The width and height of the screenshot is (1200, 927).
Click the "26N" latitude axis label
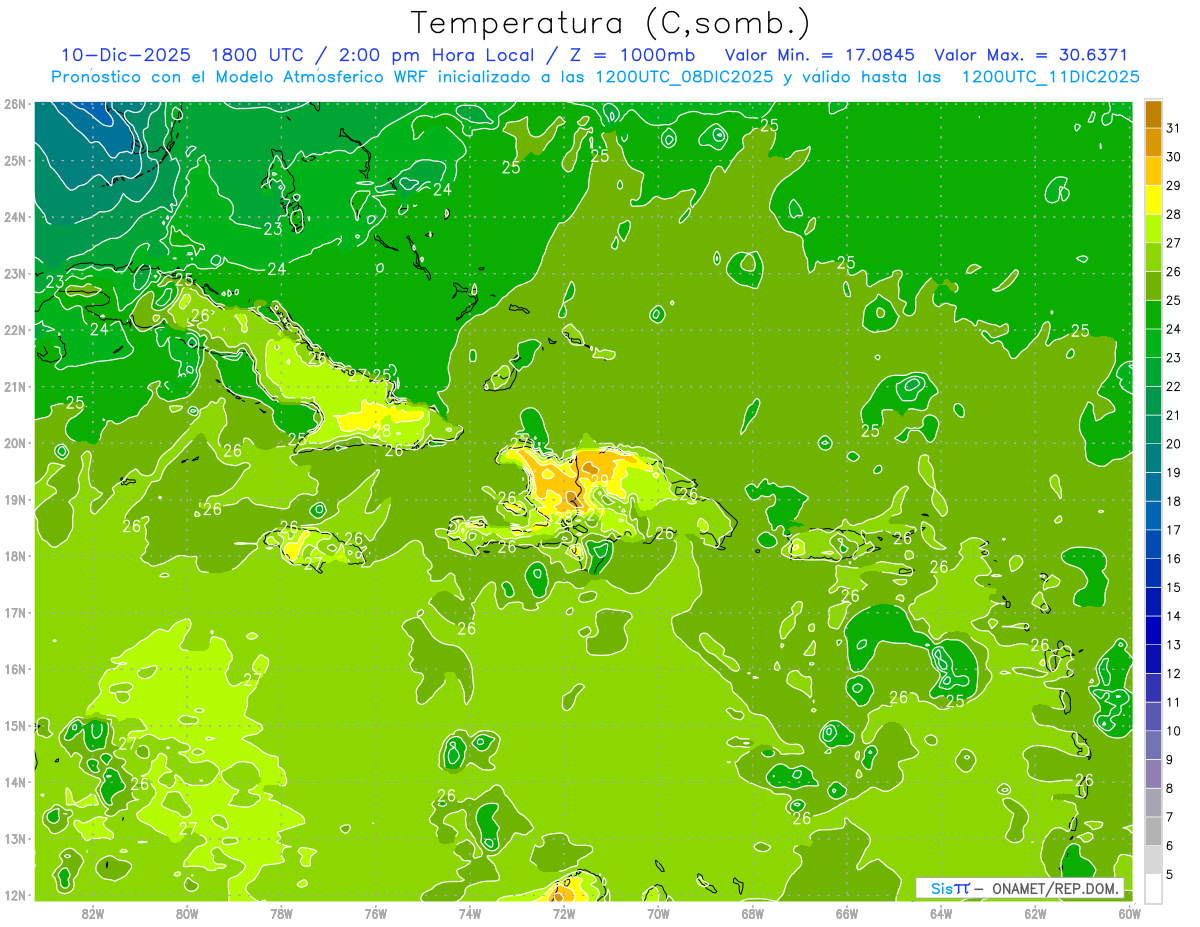pyautogui.click(x=15, y=104)
